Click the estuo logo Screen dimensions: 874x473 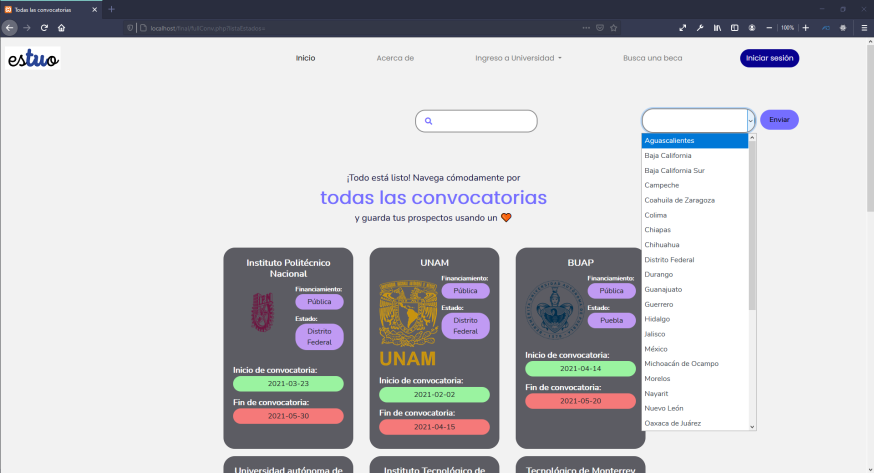pos(33,58)
